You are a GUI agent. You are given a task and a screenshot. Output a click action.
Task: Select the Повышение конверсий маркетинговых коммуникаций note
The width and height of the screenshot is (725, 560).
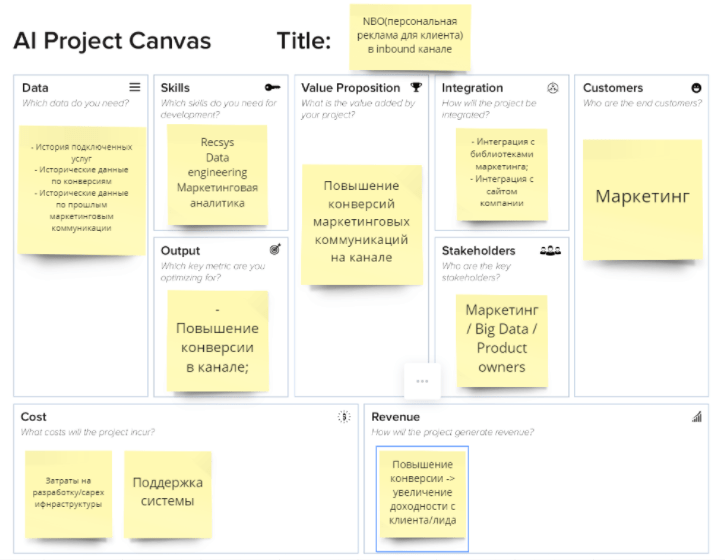pyautogui.click(x=362, y=225)
